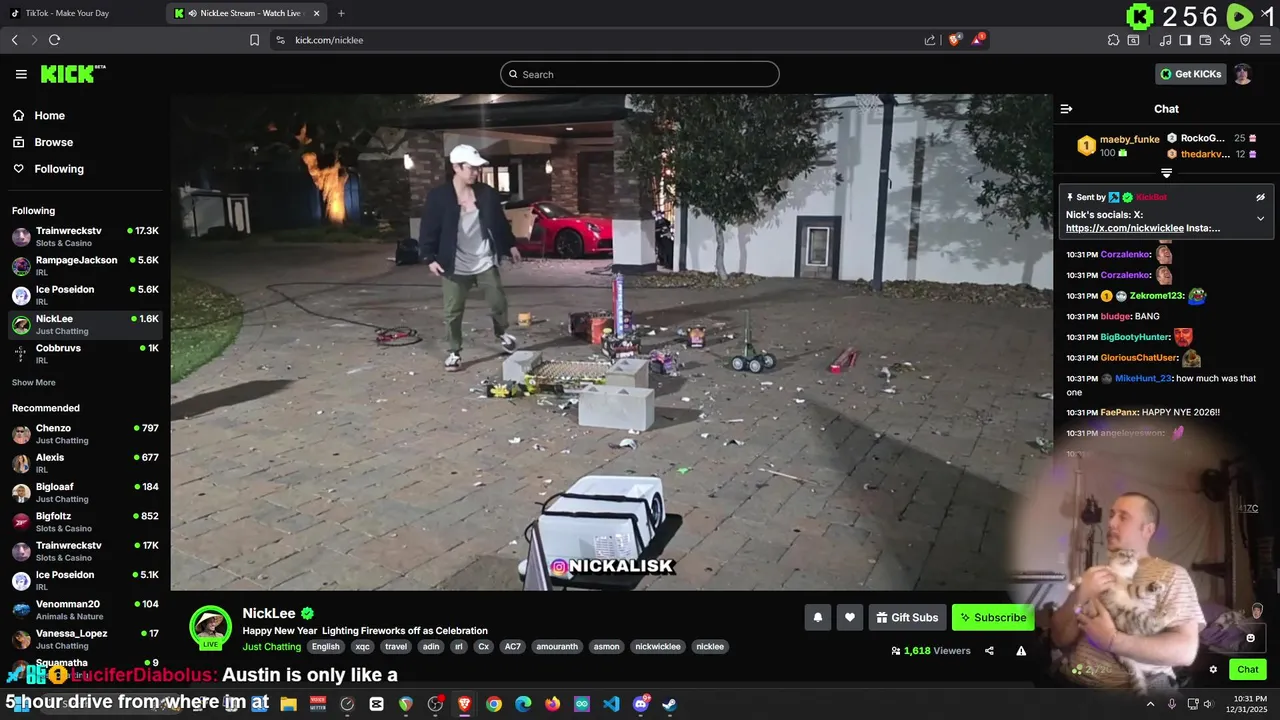The height and width of the screenshot is (720, 1280).
Task: Open Alexis recommended channel
Action: [85, 463]
